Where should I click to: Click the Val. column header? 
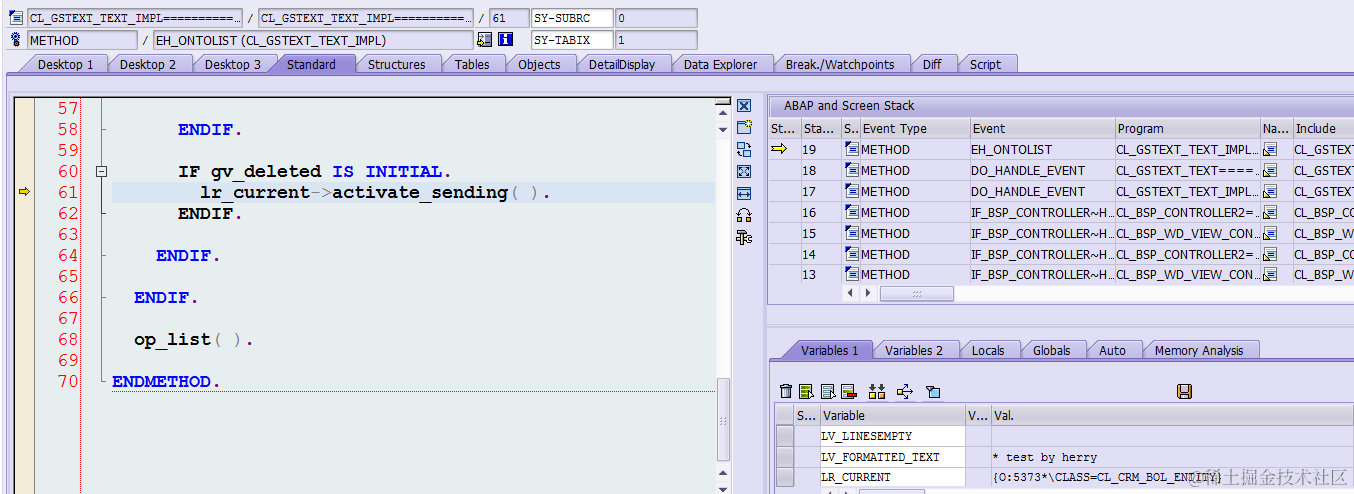(1172, 415)
